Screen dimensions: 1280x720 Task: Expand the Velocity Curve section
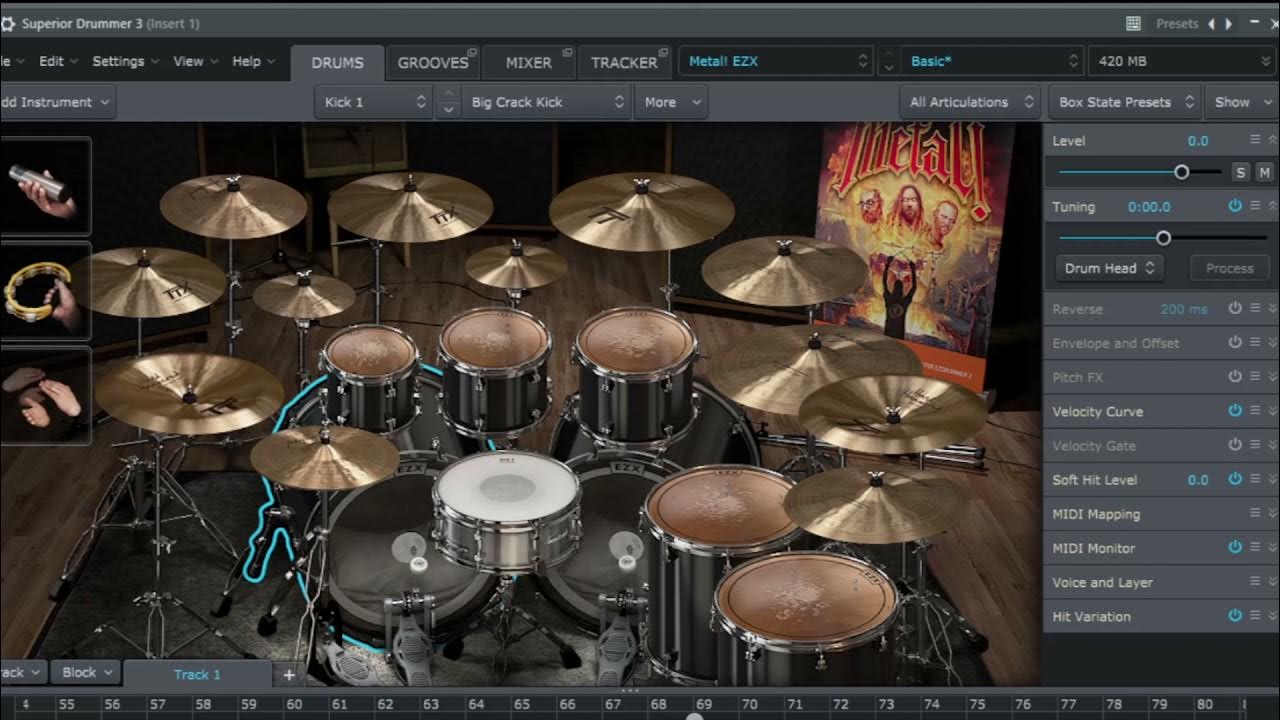tap(1272, 411)
